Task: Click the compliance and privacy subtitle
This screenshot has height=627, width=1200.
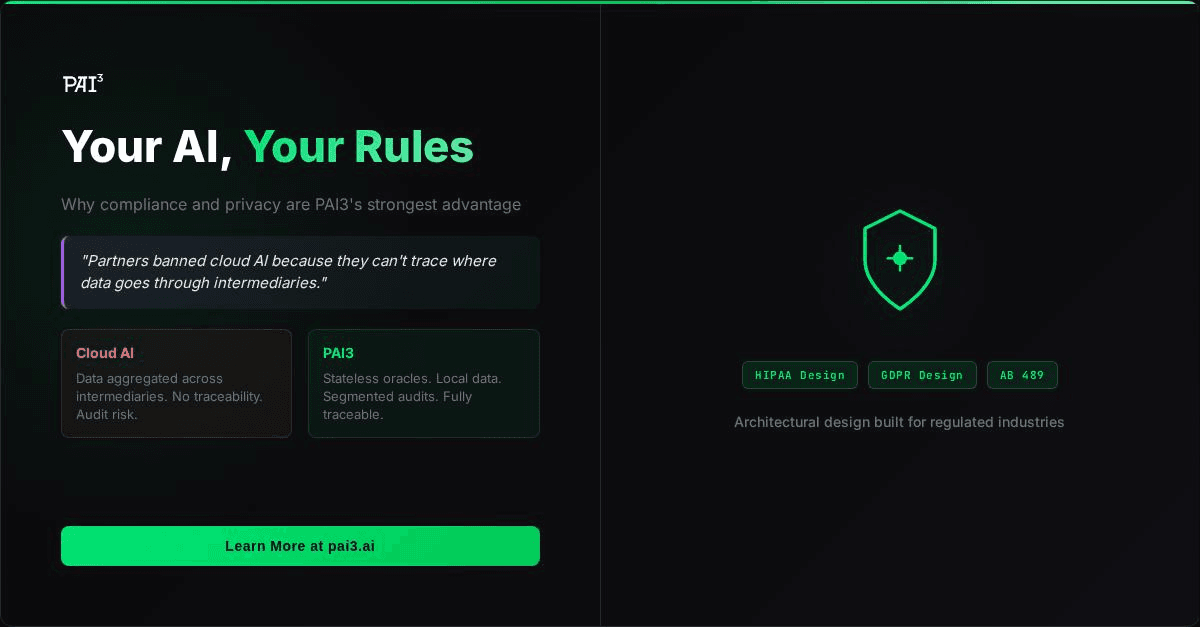Action: pos(291,204)
